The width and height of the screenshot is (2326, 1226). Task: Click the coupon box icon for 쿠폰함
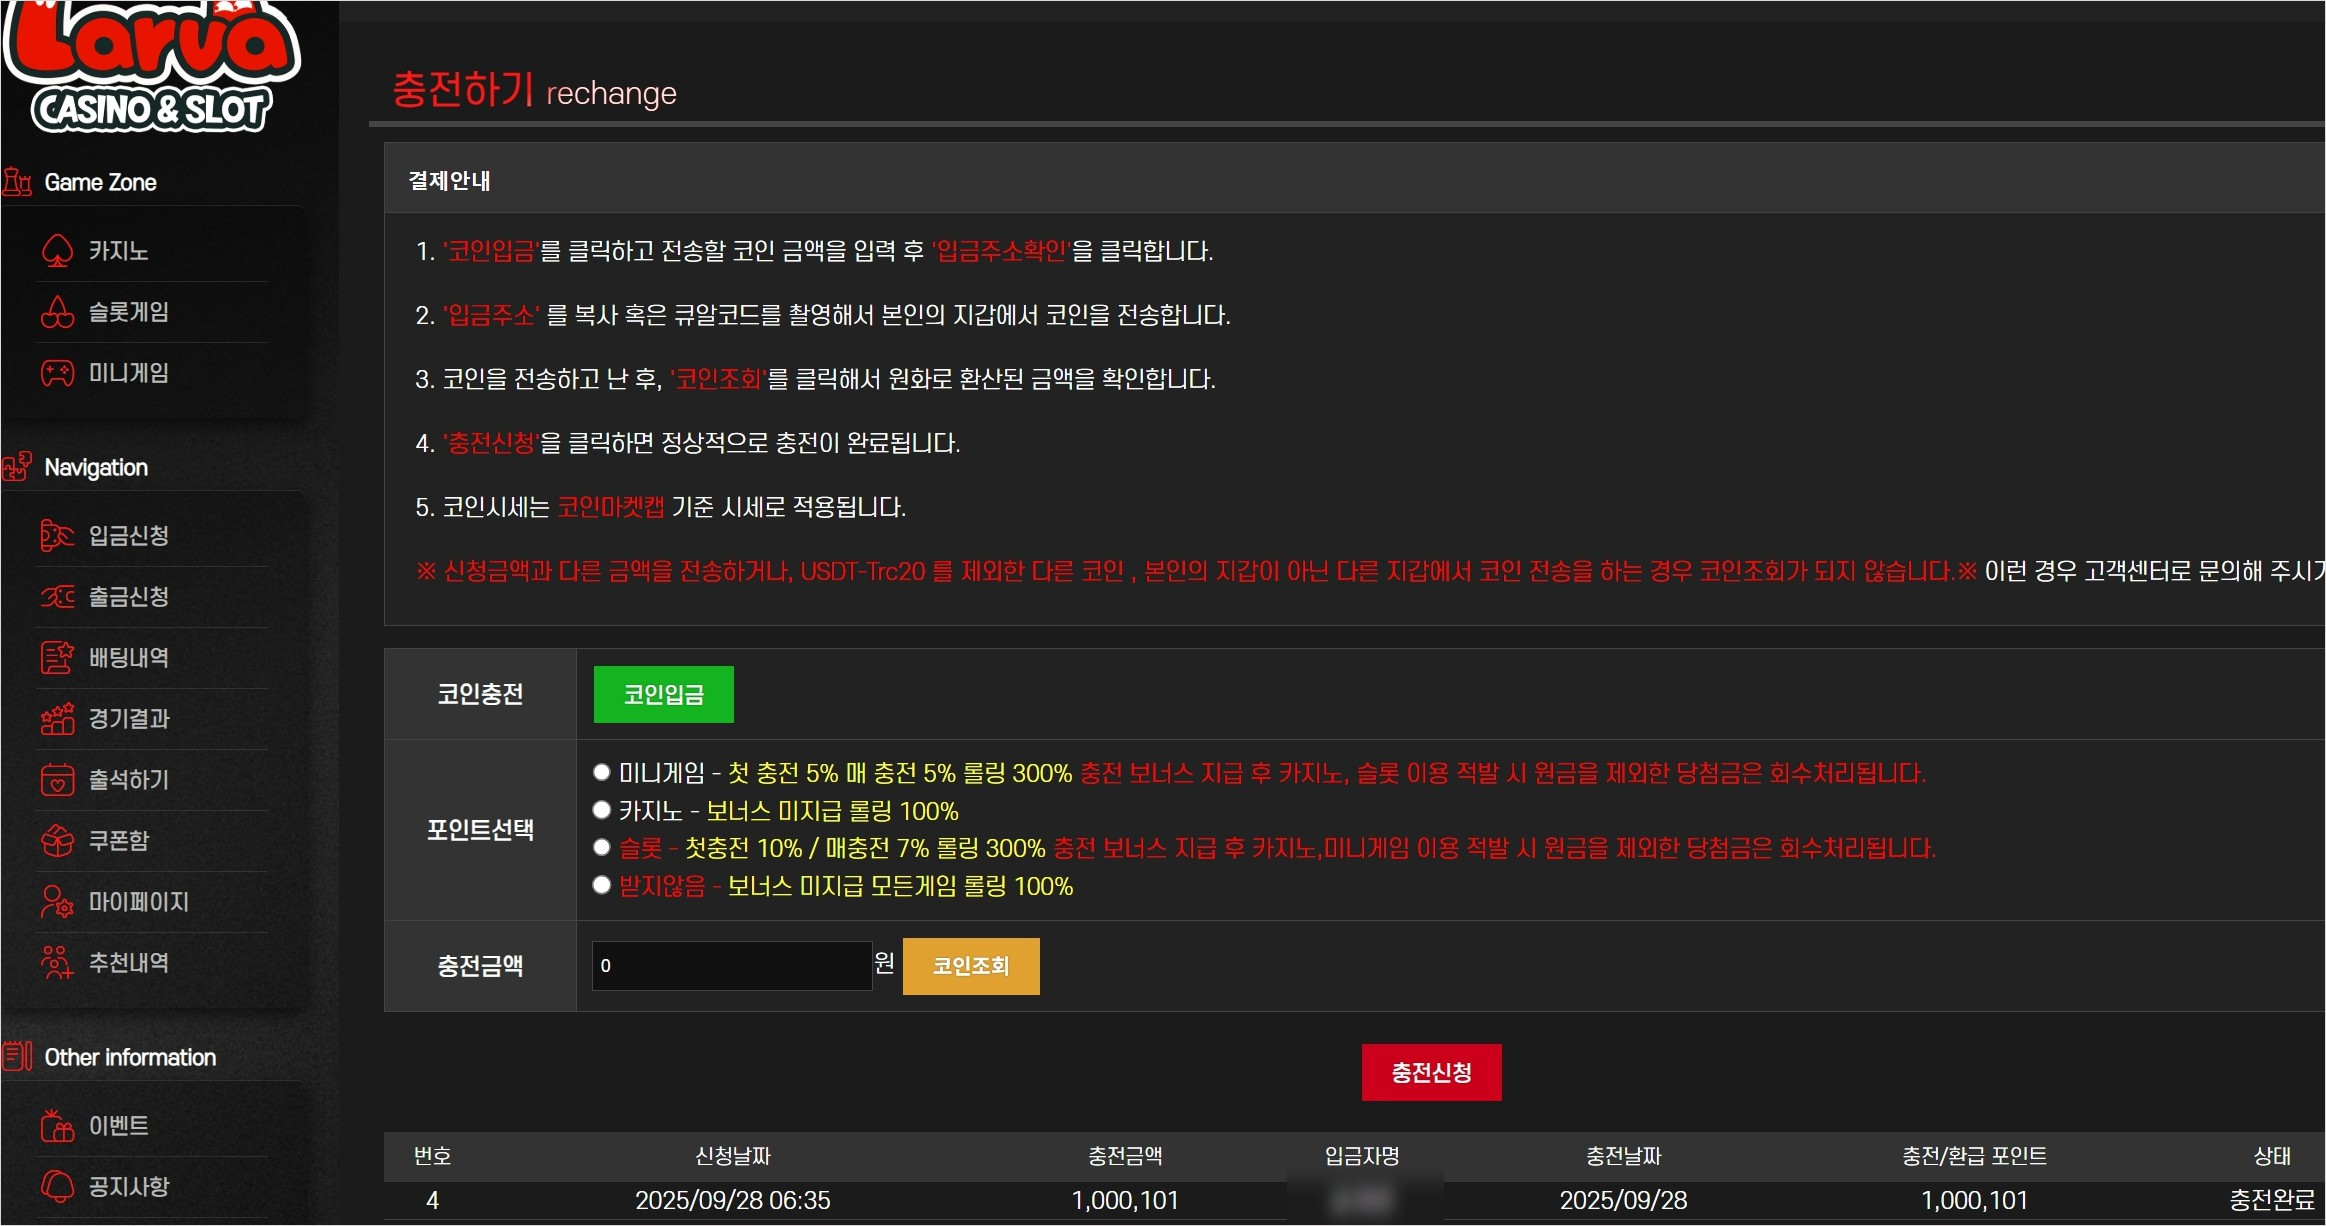tap(57, 841)
